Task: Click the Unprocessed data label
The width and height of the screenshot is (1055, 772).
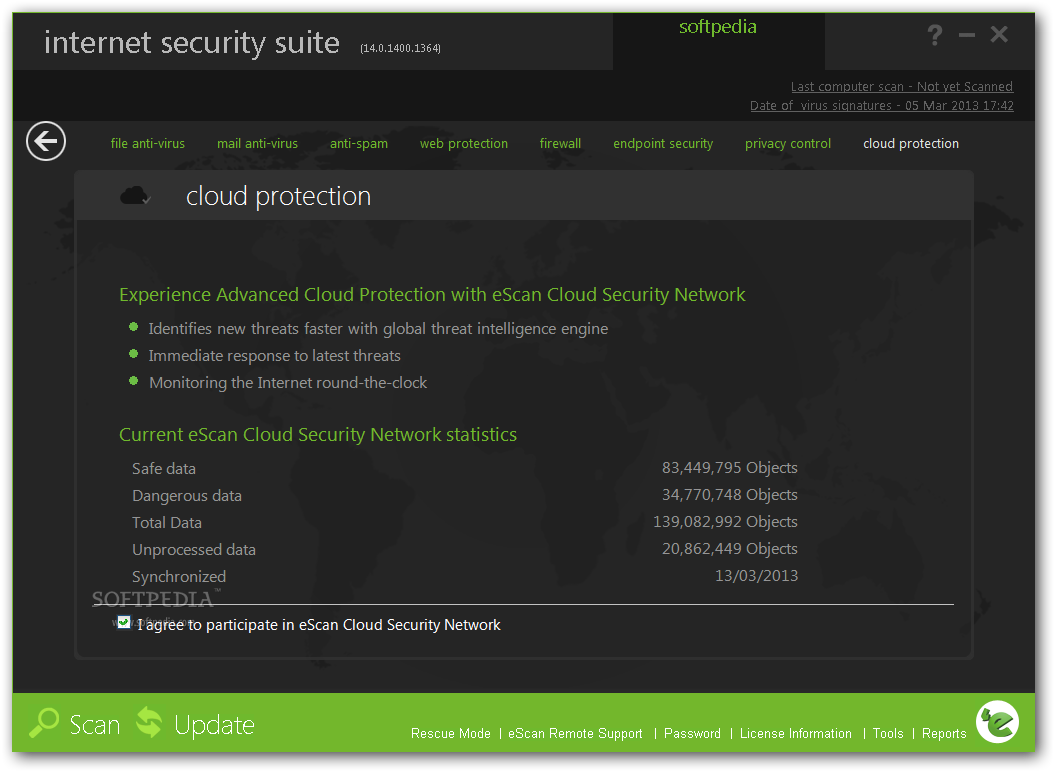Action: click(193, 549)
